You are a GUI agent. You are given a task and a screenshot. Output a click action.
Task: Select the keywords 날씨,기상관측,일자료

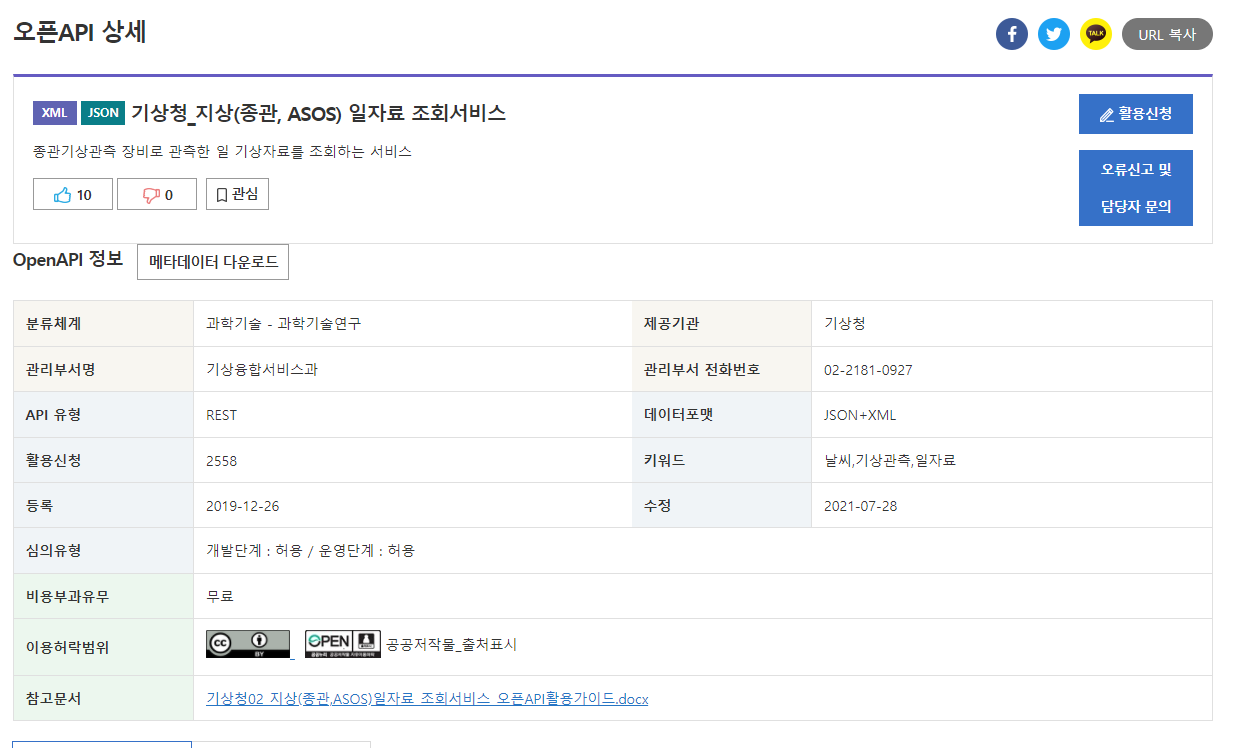coord(890,460)
